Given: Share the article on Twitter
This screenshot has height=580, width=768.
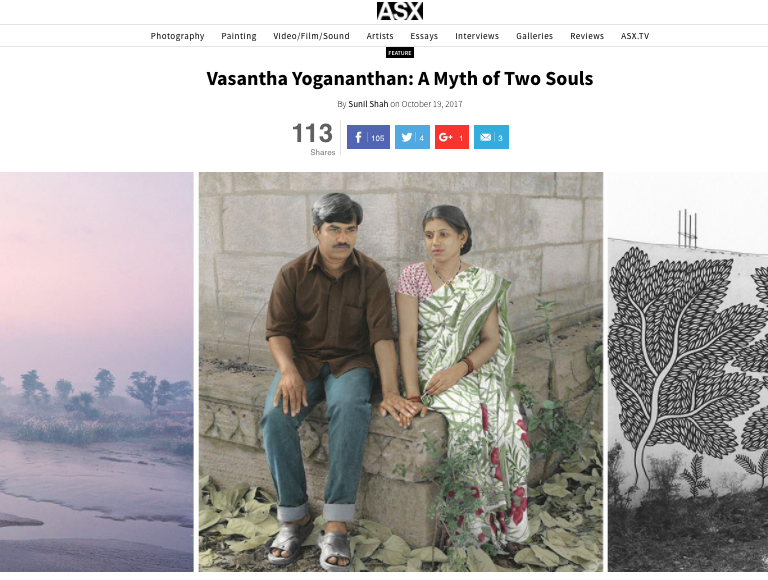Looking at the screenshot, I should point(412,137).
